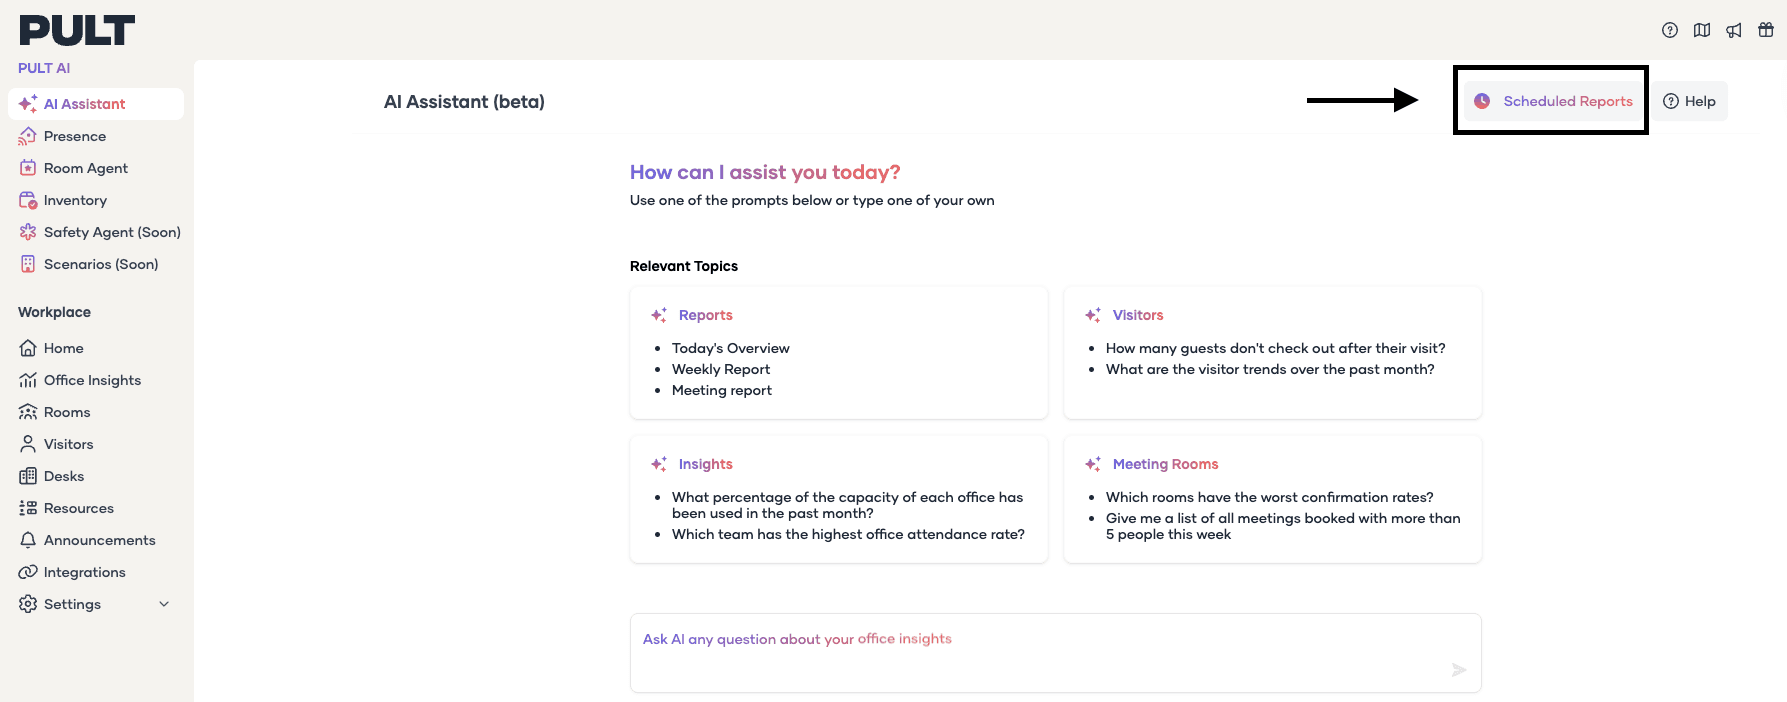Image resolution: width=1787 pixels, height=702 pixels.
Task: Click the Presence house icon
Action: coord(28,136)
